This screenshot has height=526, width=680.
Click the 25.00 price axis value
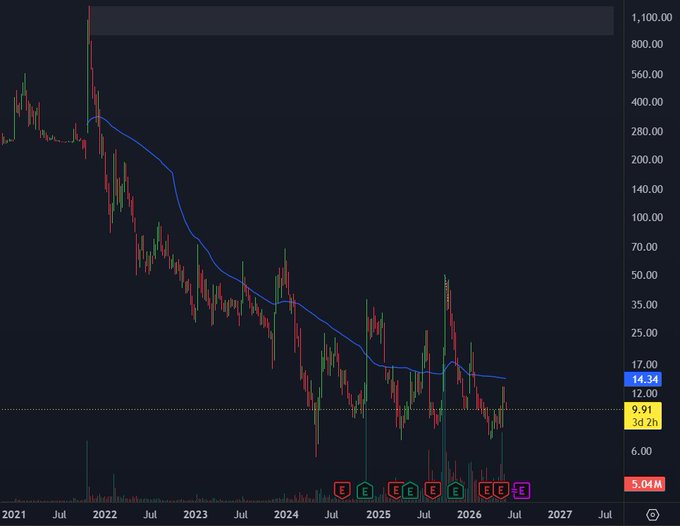[644, 333]
